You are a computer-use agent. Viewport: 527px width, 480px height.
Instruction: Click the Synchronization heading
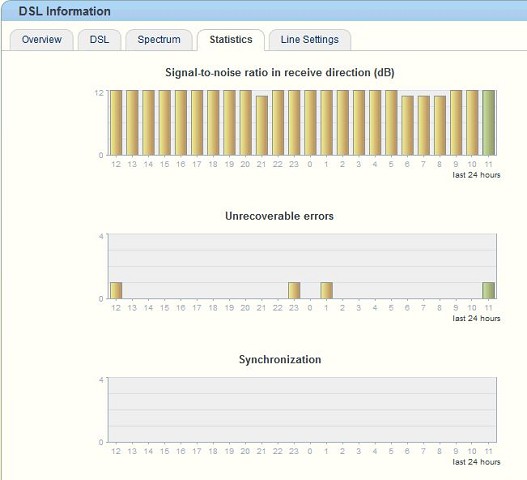click(280, 360)
